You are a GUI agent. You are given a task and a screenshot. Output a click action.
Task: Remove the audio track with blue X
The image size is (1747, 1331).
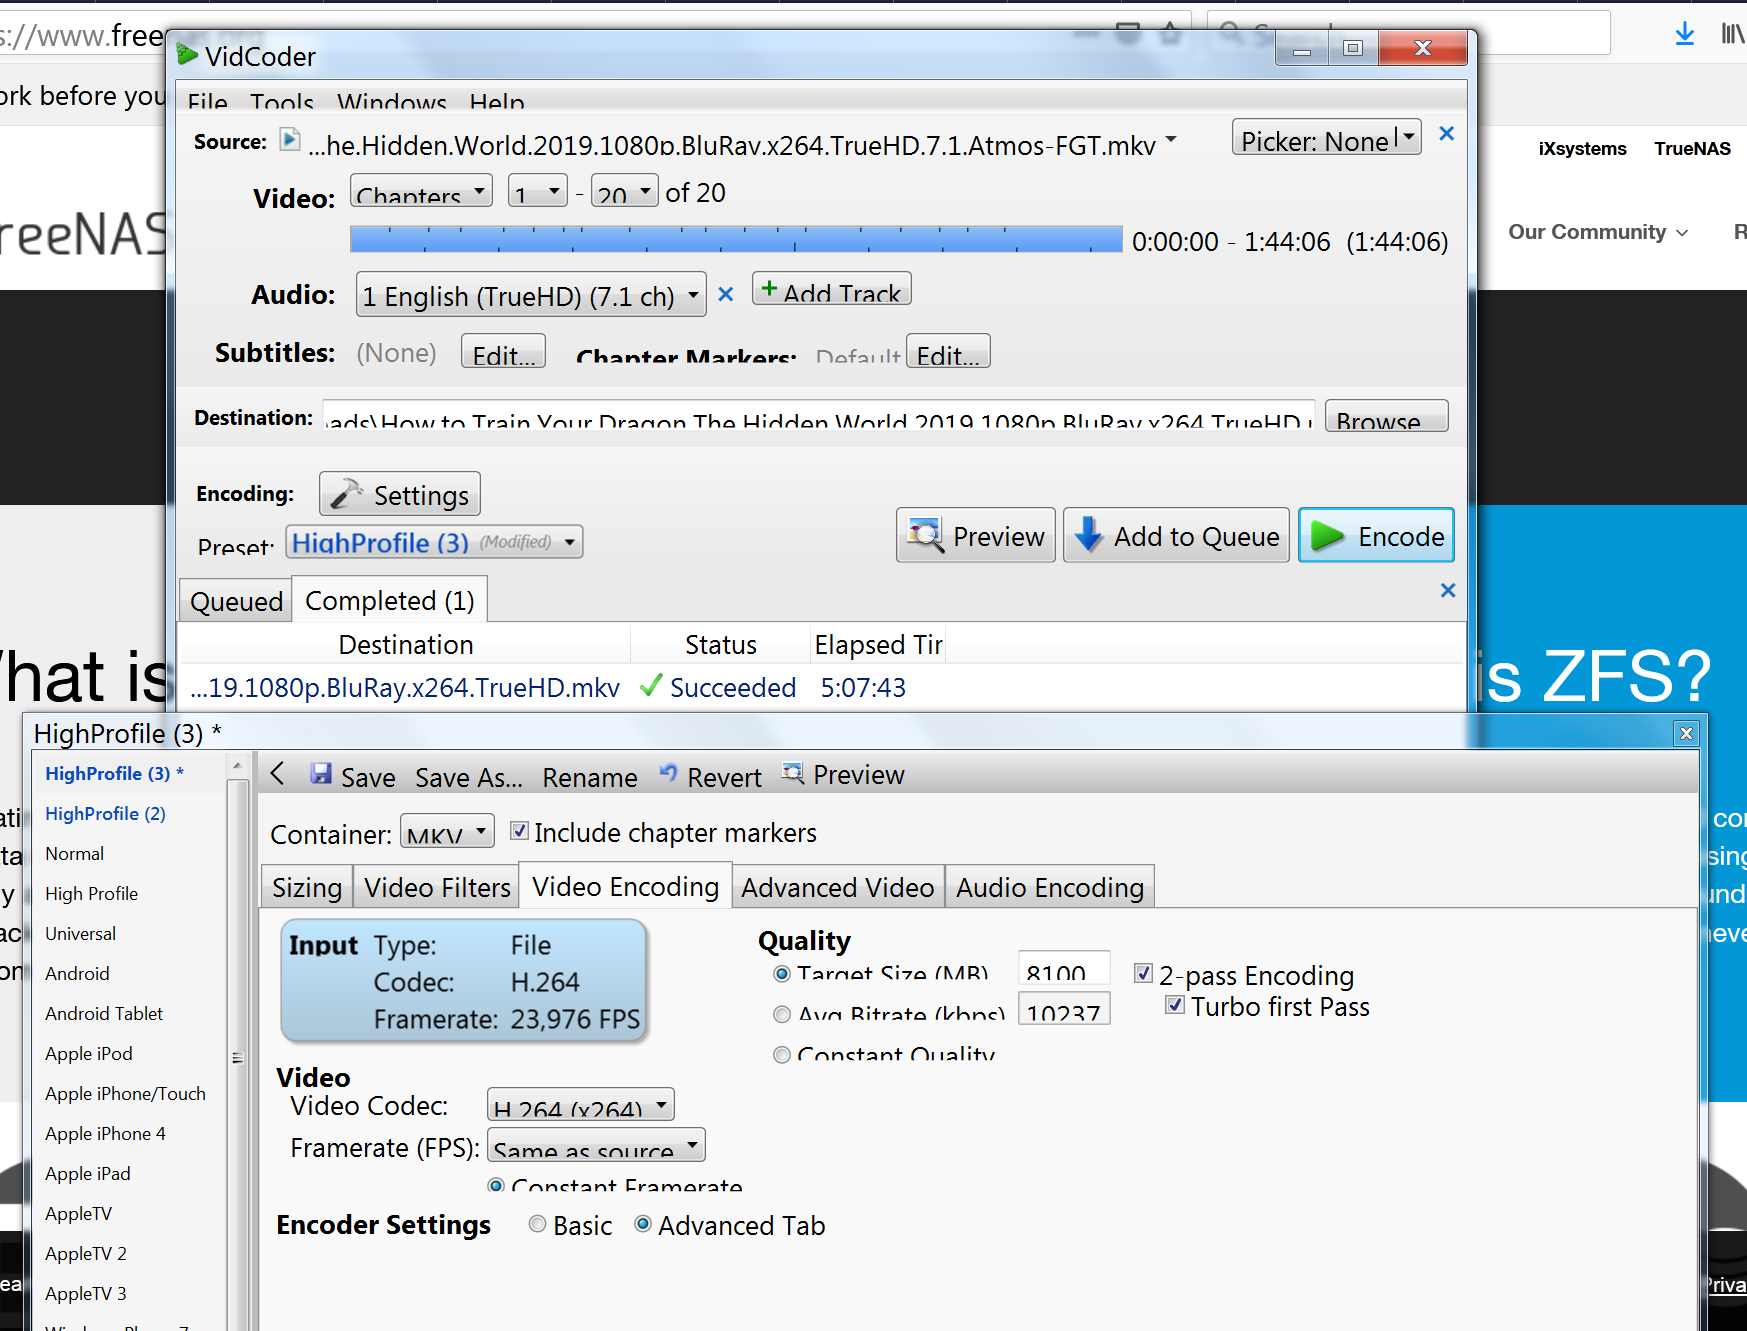pyautogui.click(x=726, y=294)
